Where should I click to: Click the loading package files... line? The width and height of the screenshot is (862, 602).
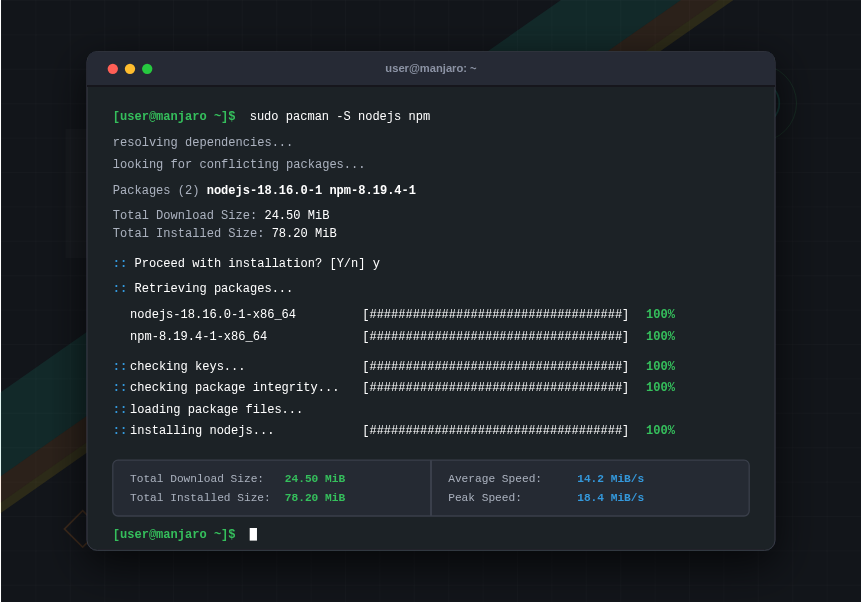tap(208, 409)
